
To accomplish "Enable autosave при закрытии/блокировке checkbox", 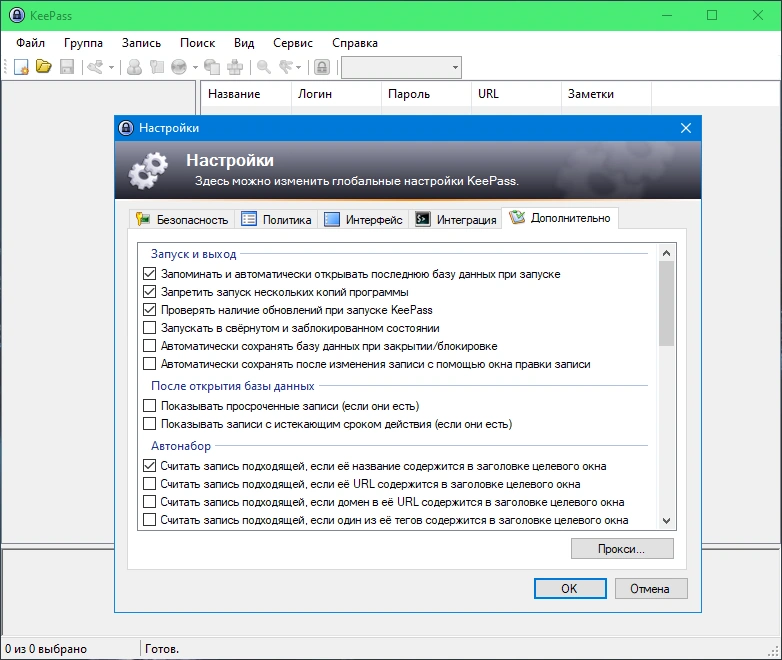I will pyautogui.click(x=149, y=346).
